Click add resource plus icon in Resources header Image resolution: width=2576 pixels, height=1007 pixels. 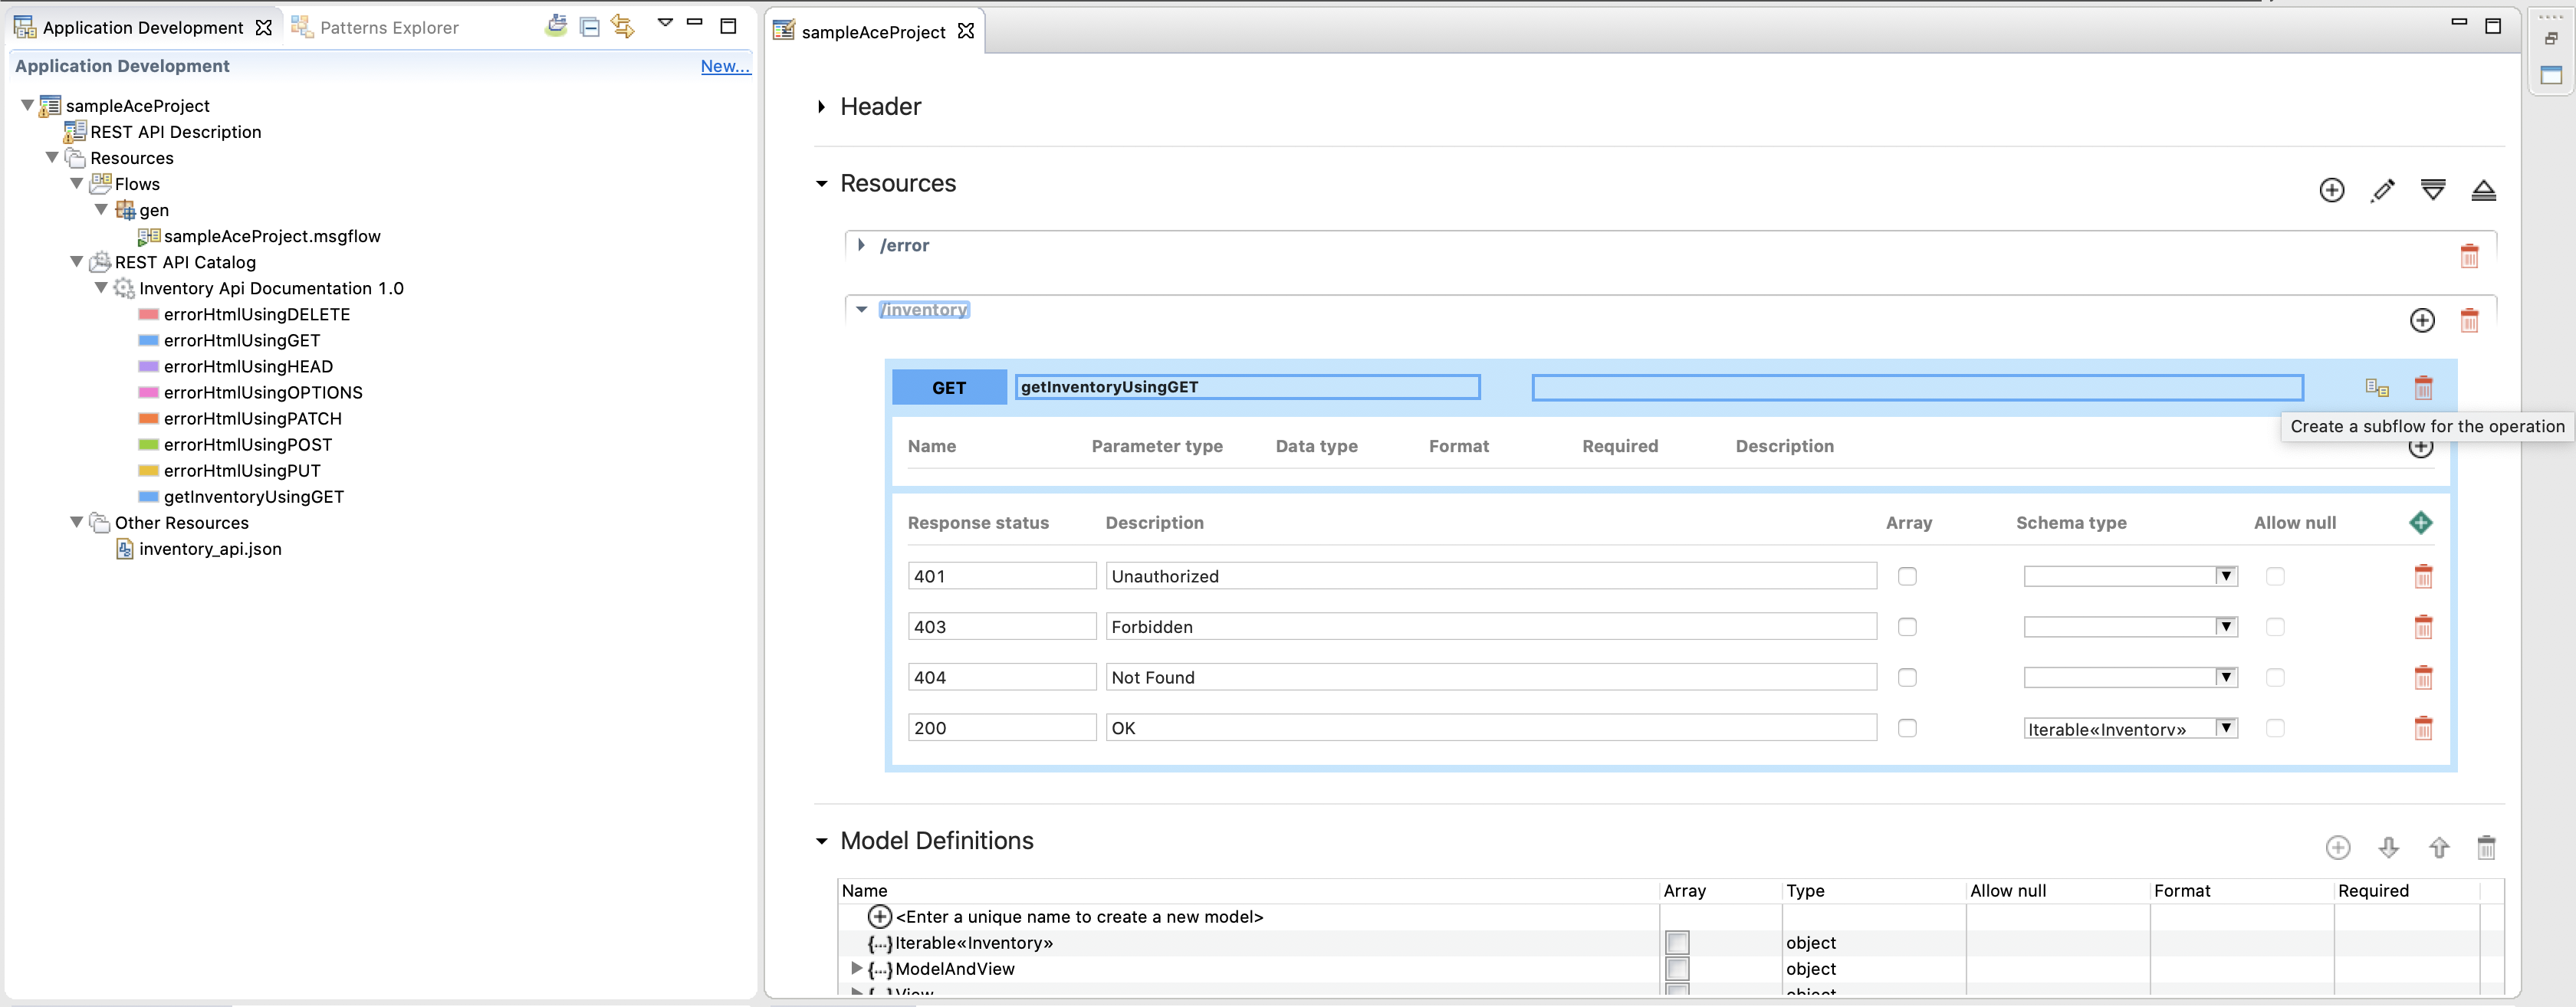pyautogui.click(x=2331, y=190)
